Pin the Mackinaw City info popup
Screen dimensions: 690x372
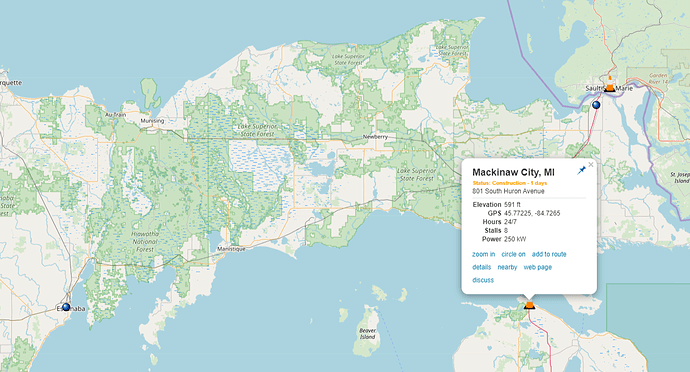[x=581, y=170]
